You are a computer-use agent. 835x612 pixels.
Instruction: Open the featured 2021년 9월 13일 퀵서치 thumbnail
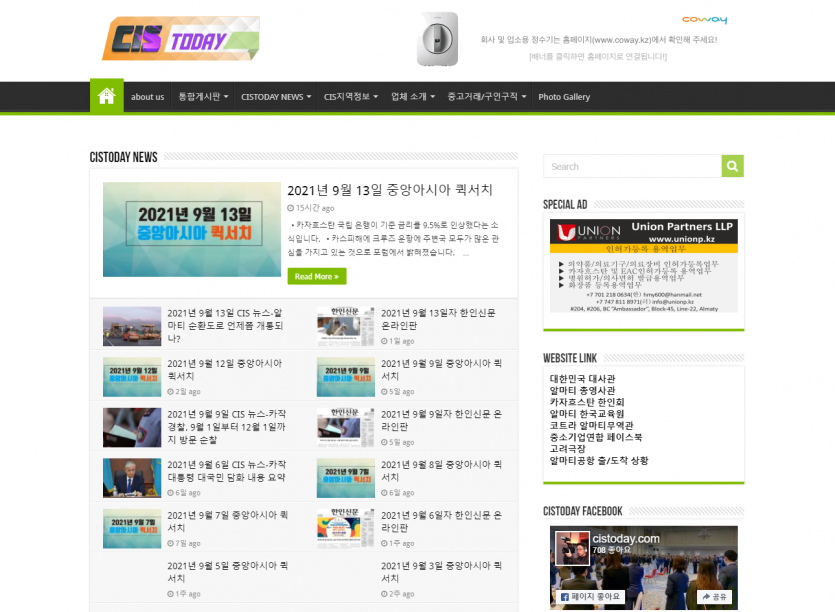191,229
